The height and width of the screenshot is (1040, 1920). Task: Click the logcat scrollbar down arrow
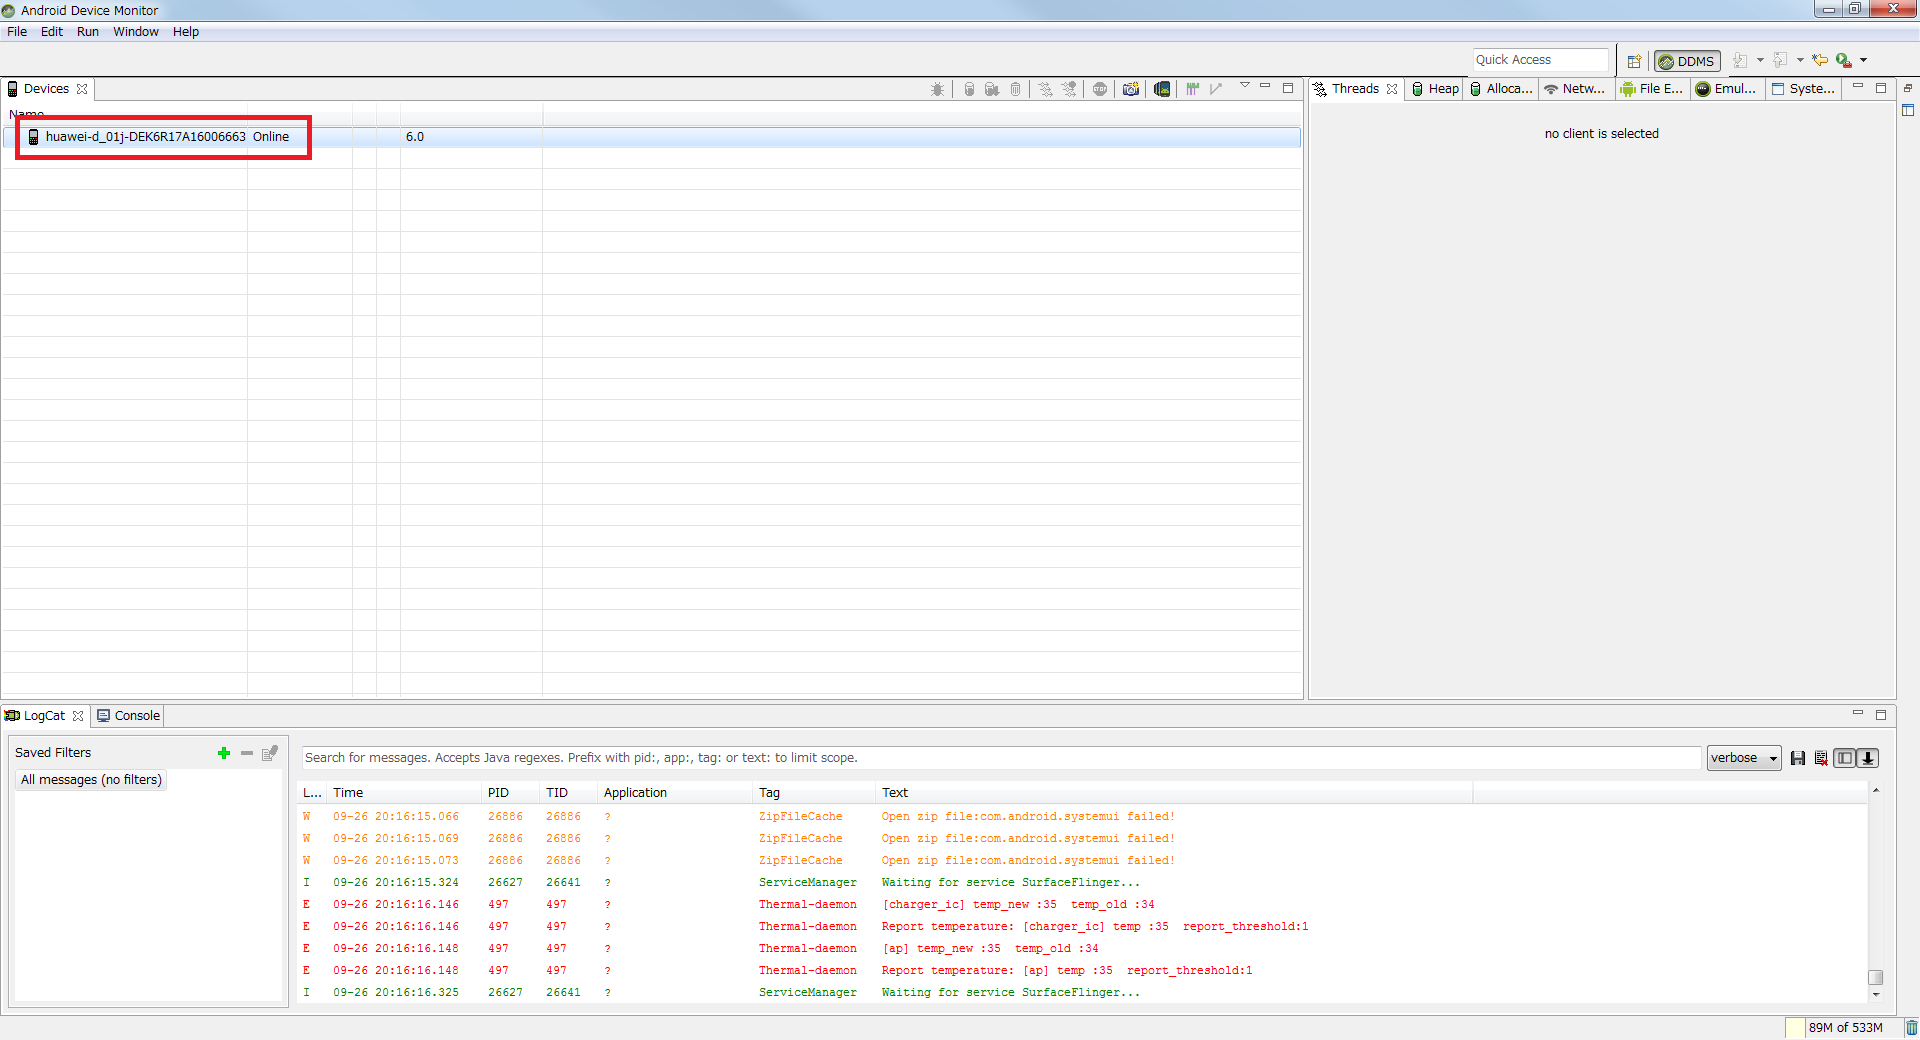pyautogui.click(x=1876, y=995)
